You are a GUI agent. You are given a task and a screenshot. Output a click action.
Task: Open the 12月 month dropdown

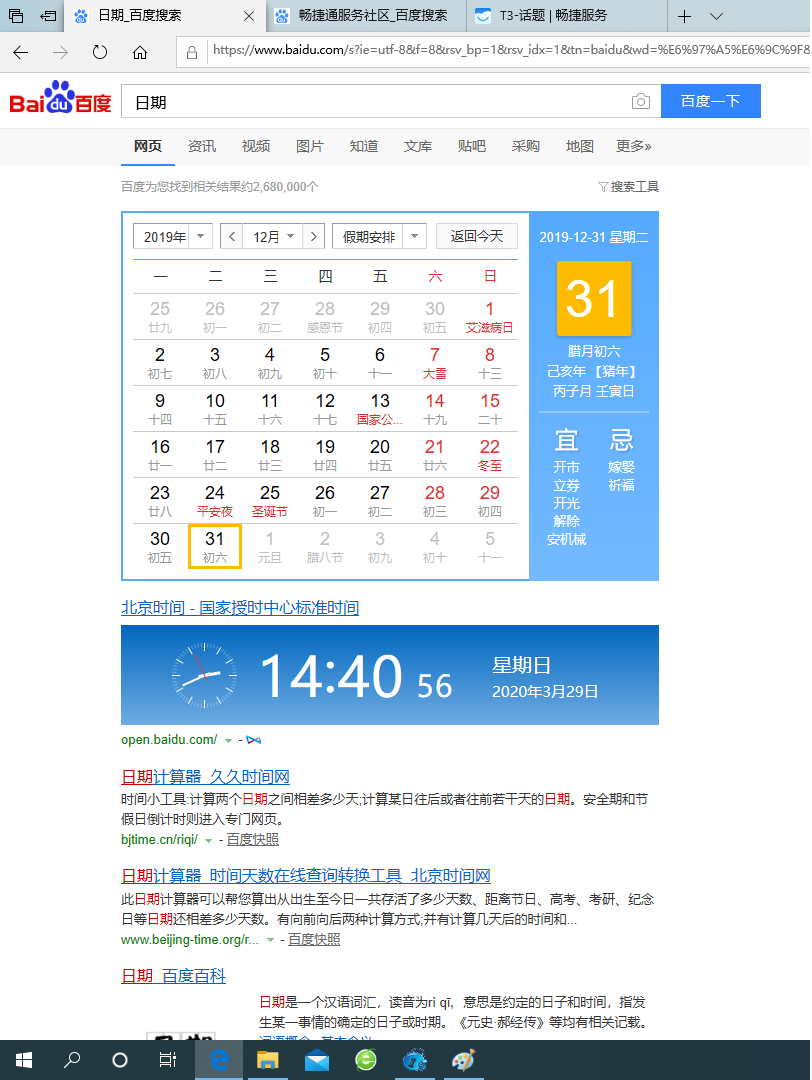273,236
